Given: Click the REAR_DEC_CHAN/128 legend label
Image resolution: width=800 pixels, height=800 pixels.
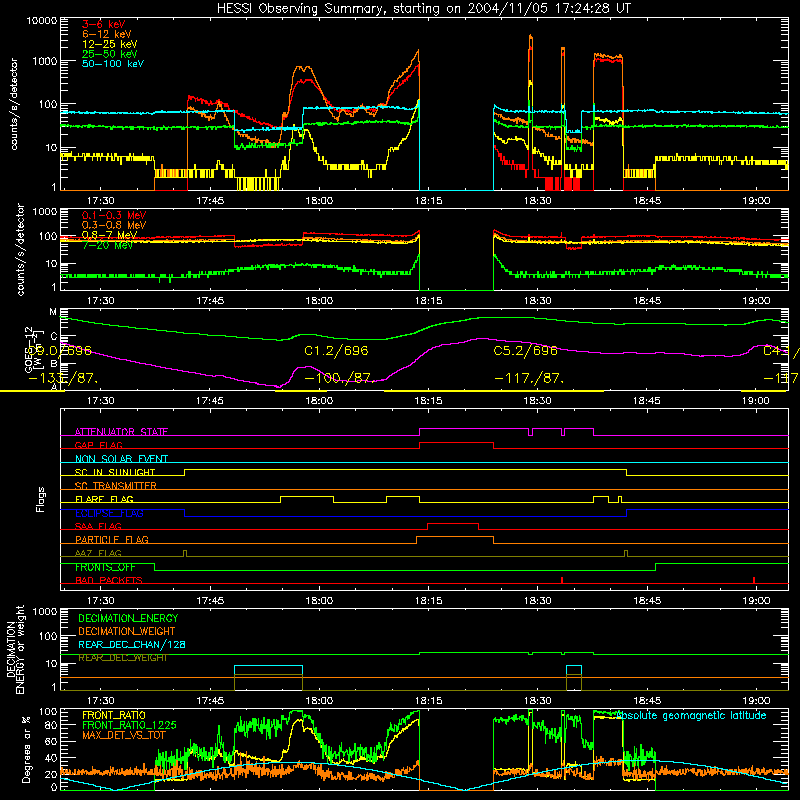Looking at the screenshot, I should (x=132, y=644).
